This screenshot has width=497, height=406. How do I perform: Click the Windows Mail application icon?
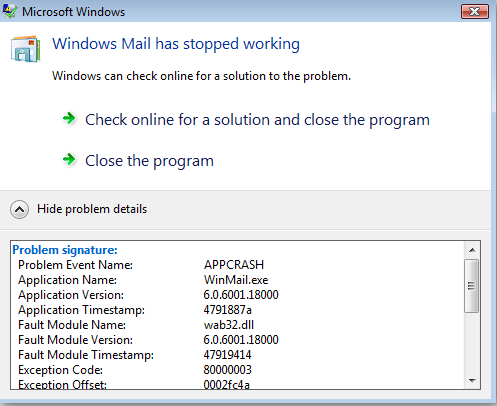click(x=26, y=49)
